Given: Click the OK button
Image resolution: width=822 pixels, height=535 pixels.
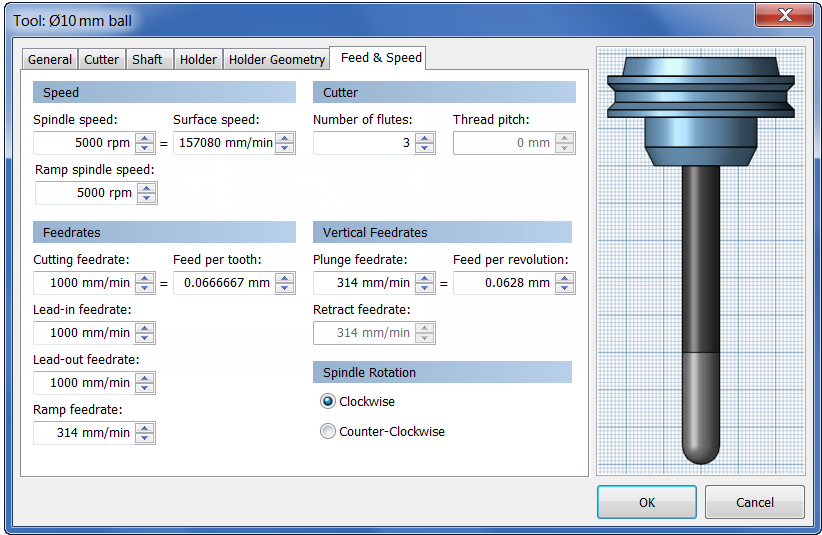Looking at the screenshot, I should [x=647, y=502].
